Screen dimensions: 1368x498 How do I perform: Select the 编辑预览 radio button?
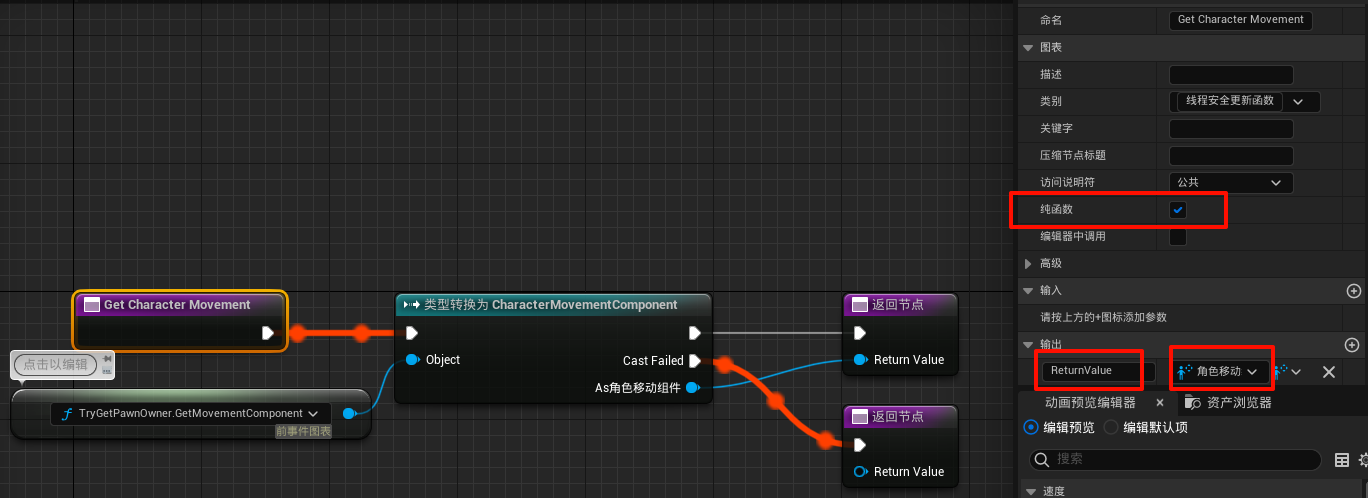[1031, 427]
